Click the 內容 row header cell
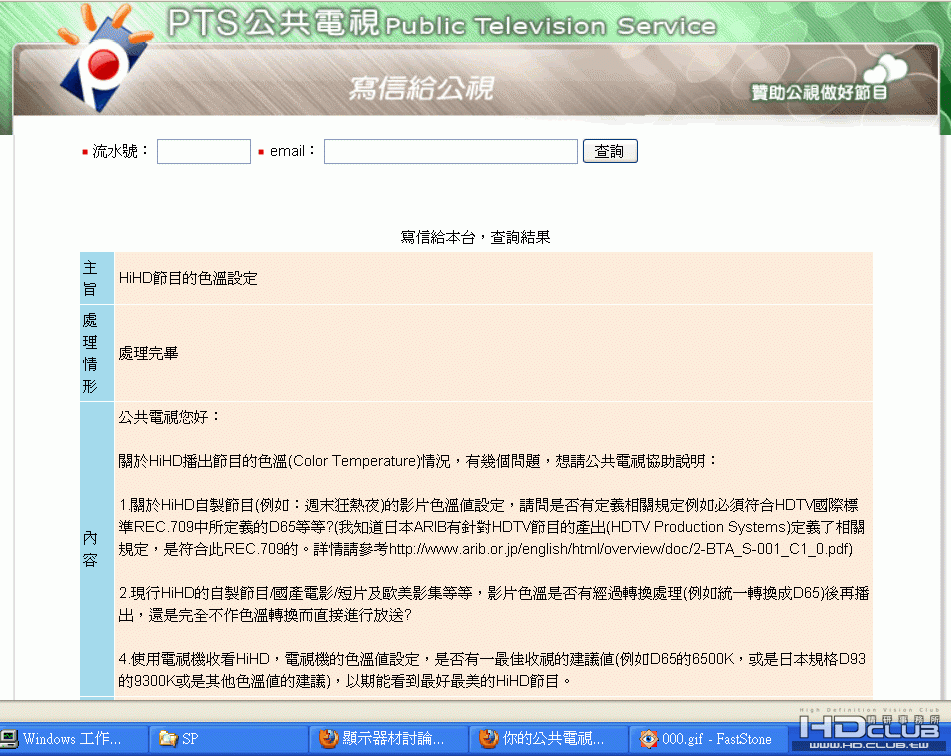The width and height of the screenshot is (951, 756). click(97, 549)
